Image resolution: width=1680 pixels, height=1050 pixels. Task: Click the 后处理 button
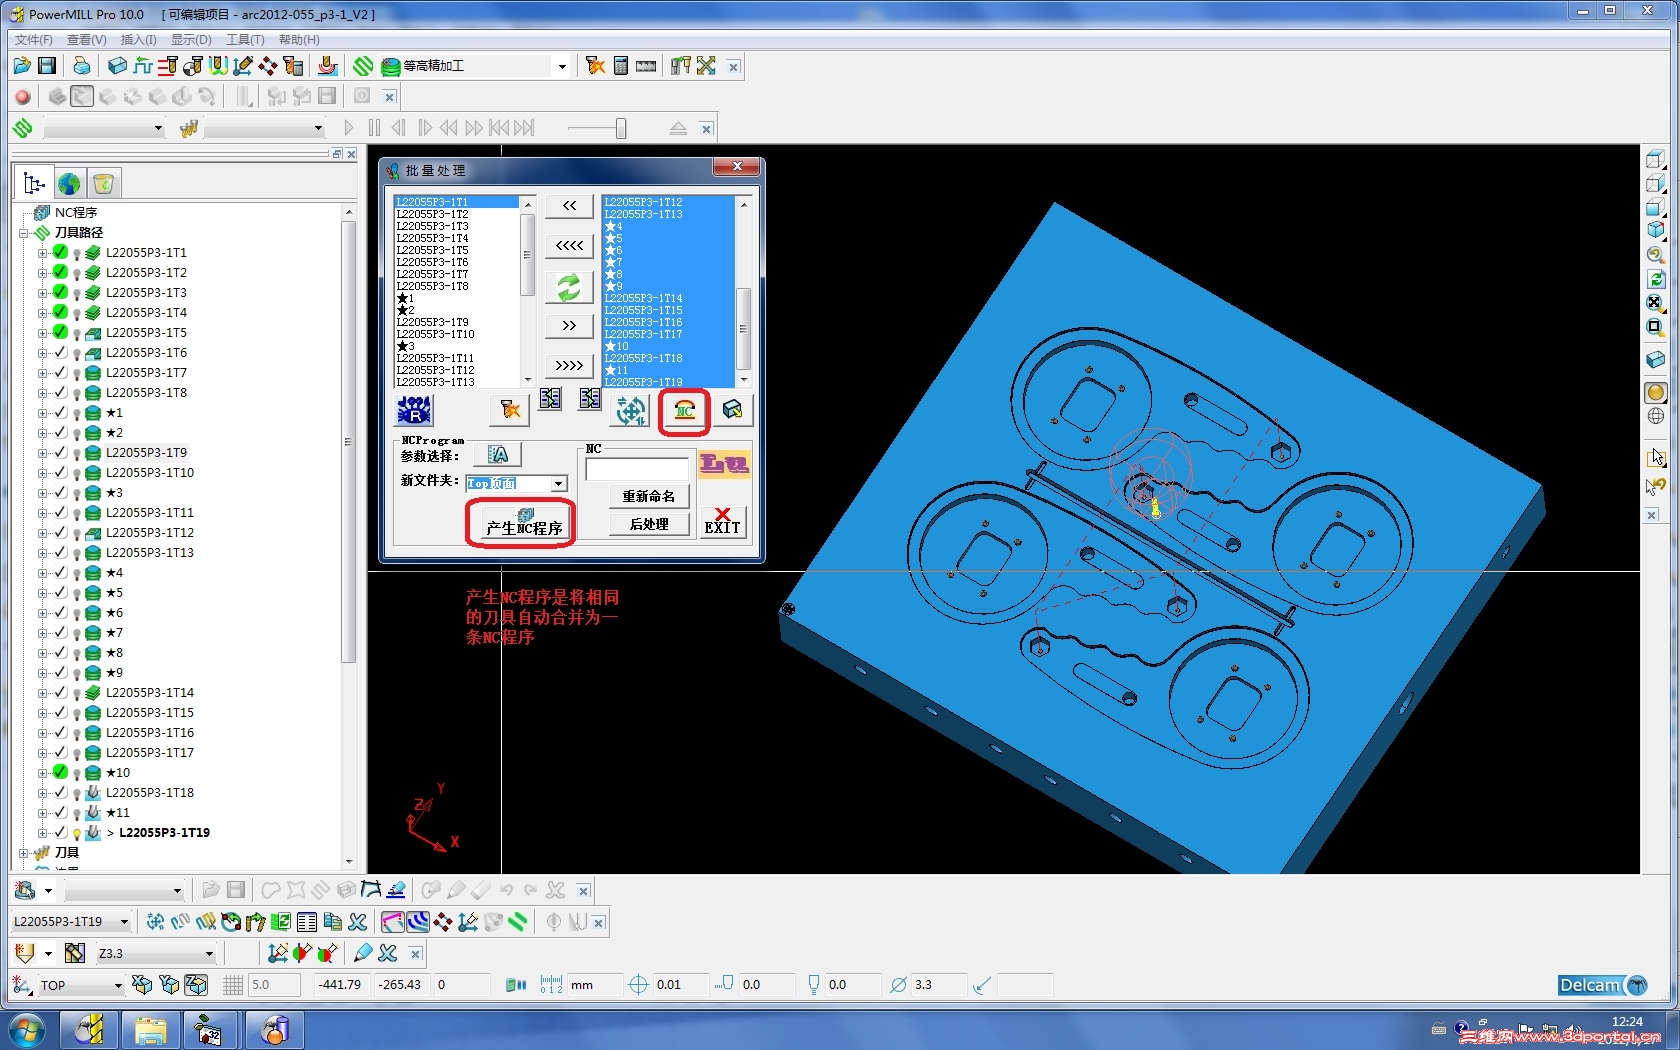pyautogui.click(x=649, y=524)
